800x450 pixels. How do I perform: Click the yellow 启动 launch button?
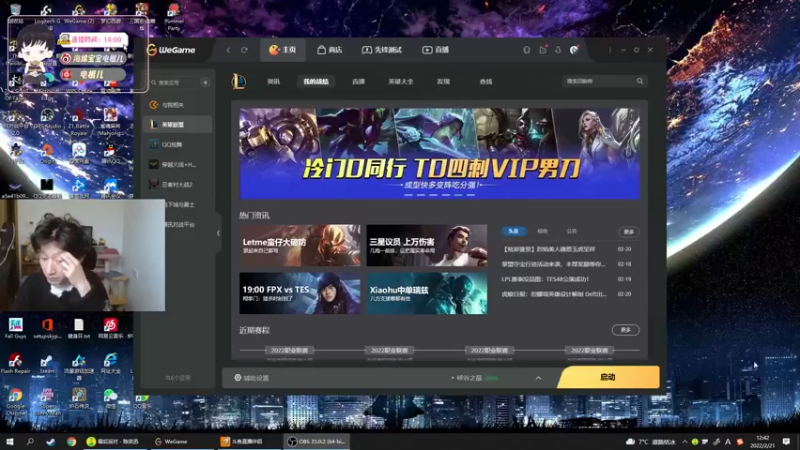608,377
